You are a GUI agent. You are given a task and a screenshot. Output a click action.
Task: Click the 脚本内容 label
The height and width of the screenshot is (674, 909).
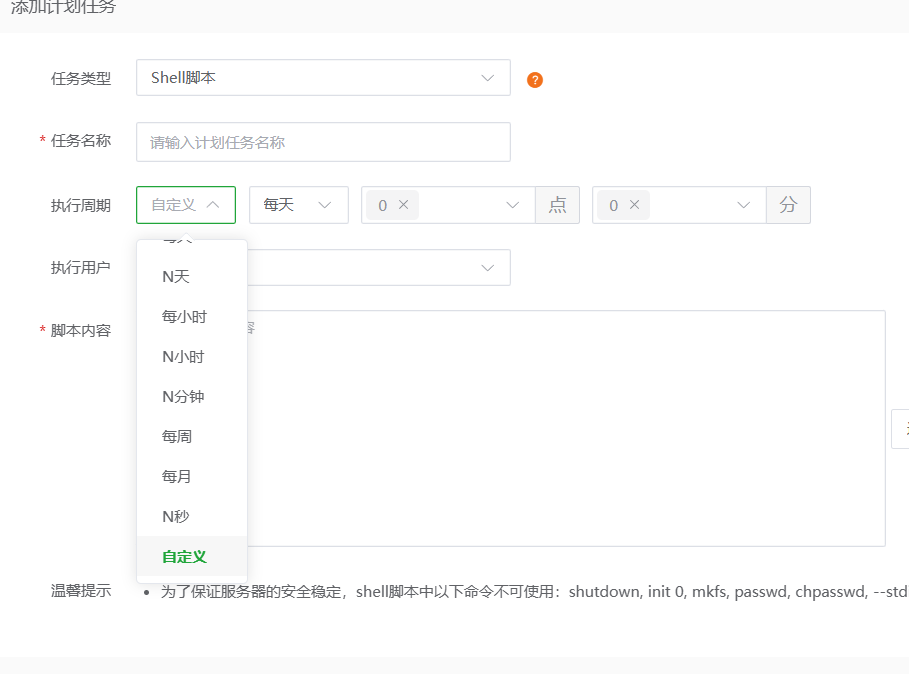(81, 330)
